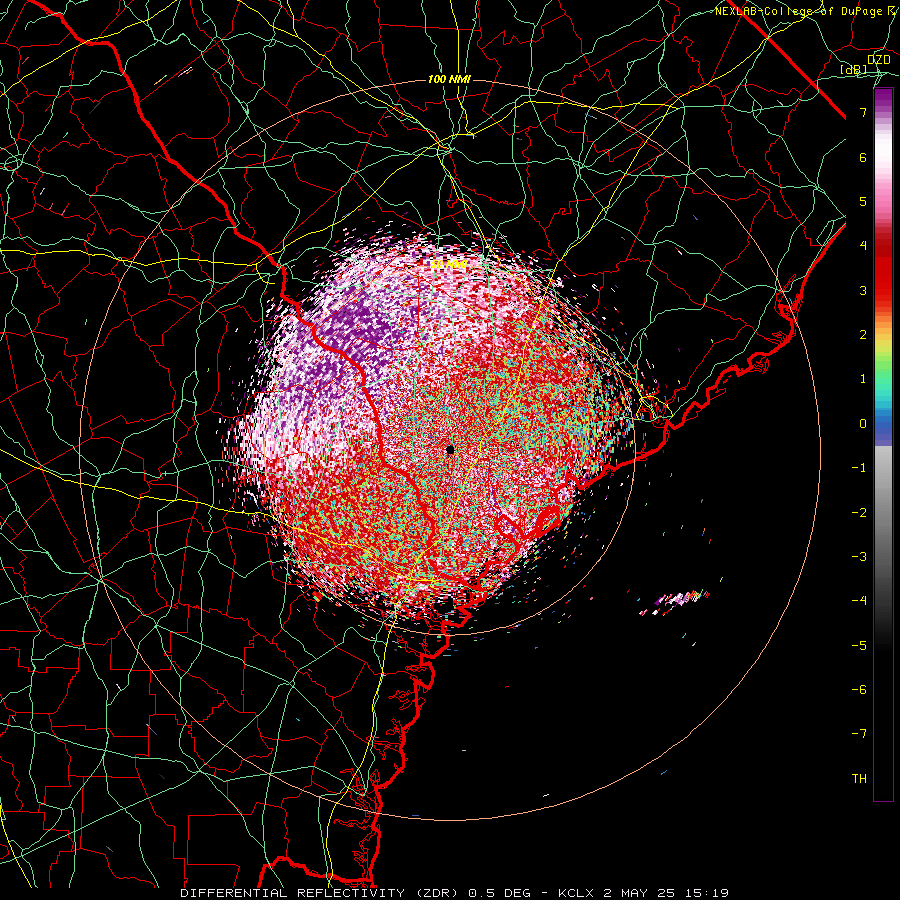
Task: Click the "-7" scale value
Action: pos(859,734)
